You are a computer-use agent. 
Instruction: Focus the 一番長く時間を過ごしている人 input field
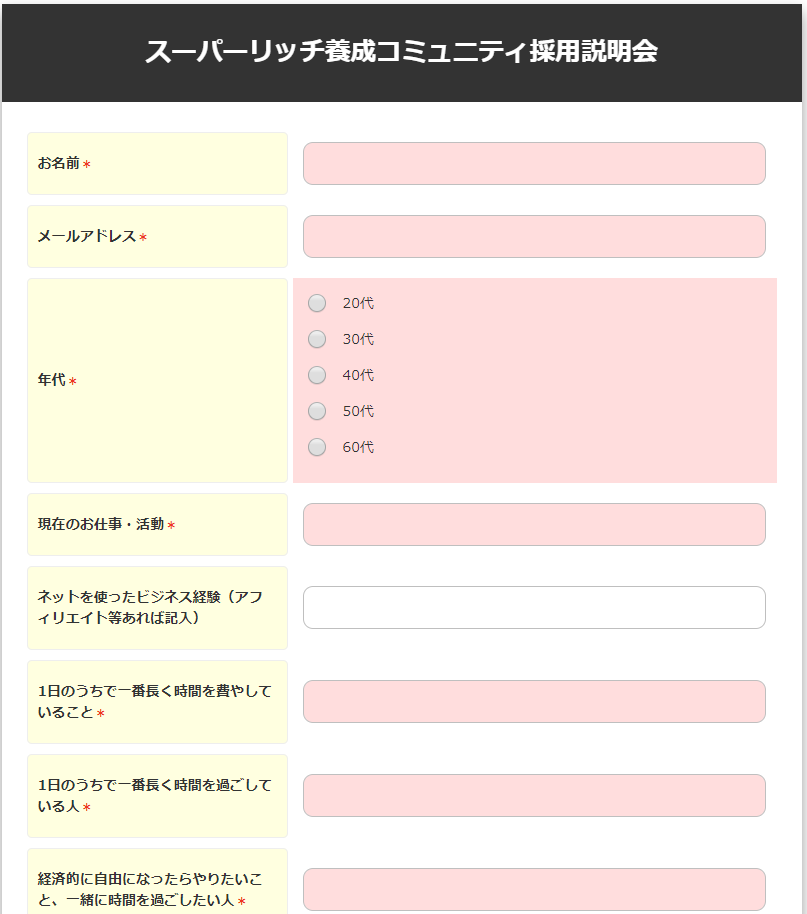tap(534, 795)
